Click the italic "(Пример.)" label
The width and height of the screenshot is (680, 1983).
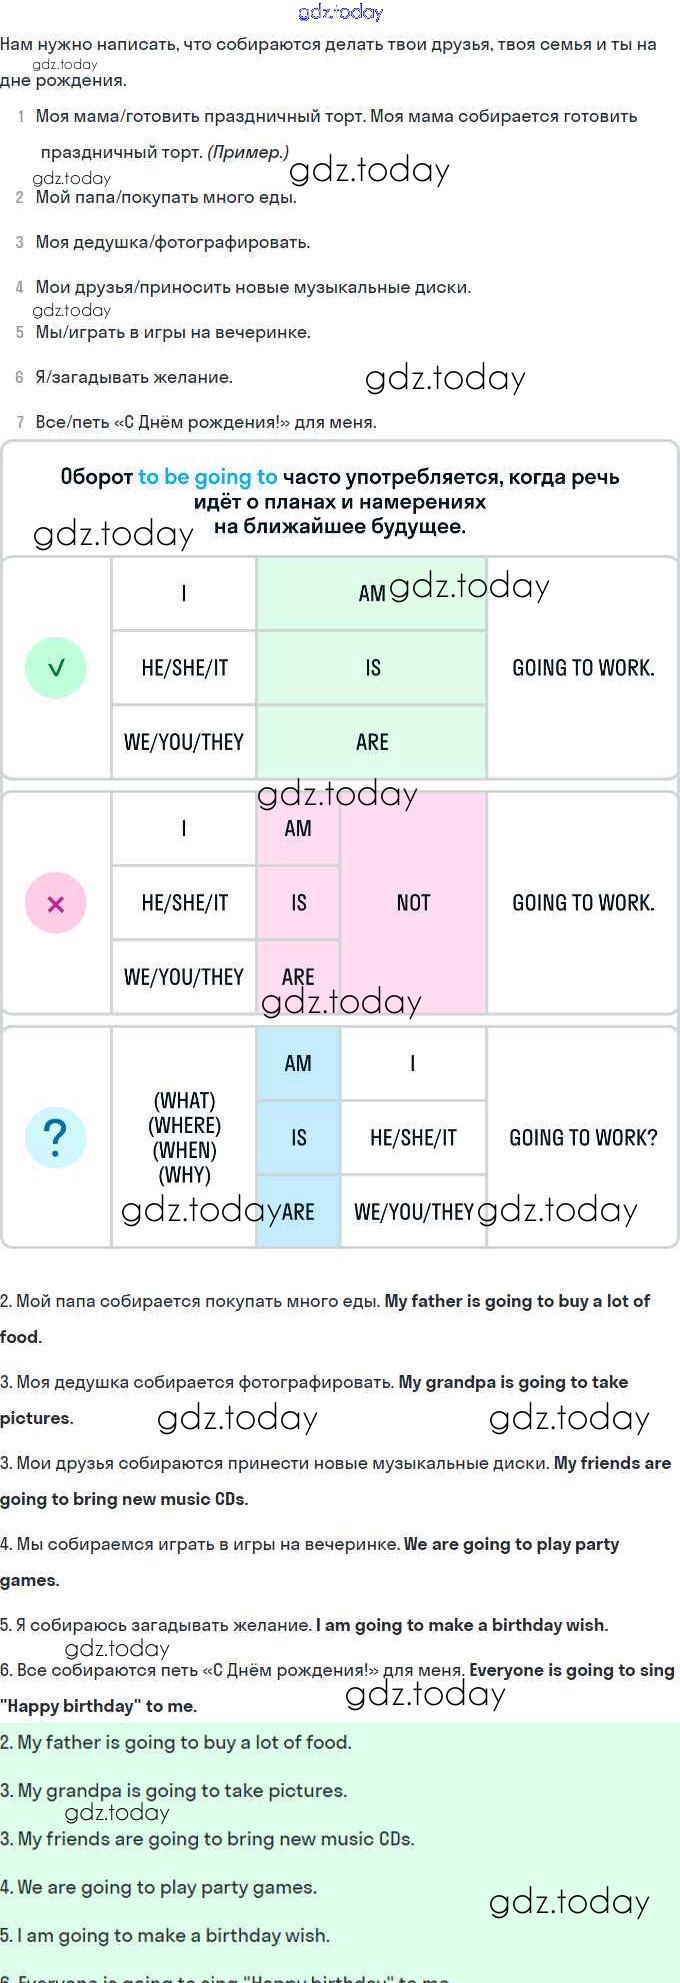[x=248, y=152]
